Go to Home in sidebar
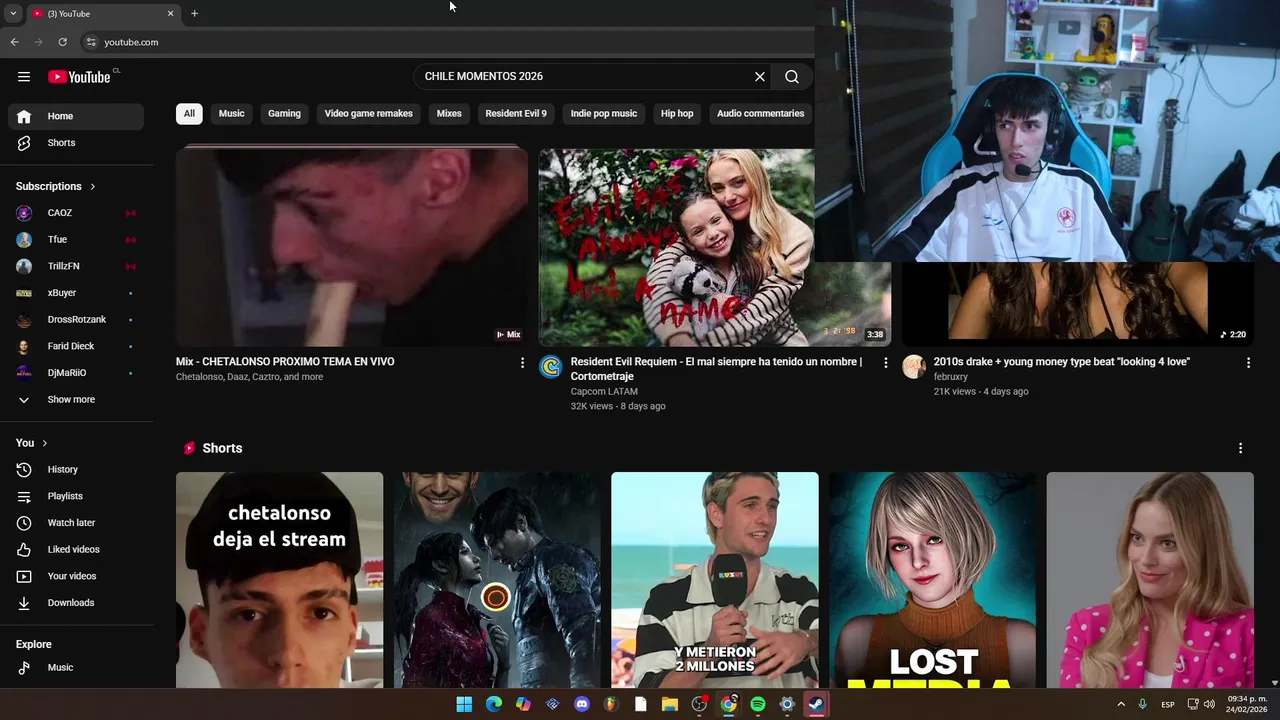 pyautogui.click(x=76, y=116)
